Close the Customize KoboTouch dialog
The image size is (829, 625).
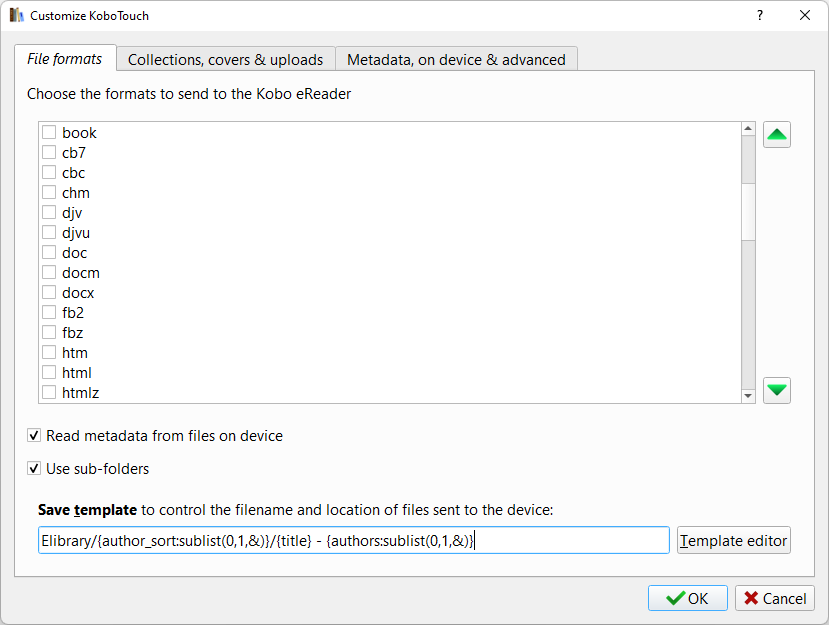pos(805,15)
